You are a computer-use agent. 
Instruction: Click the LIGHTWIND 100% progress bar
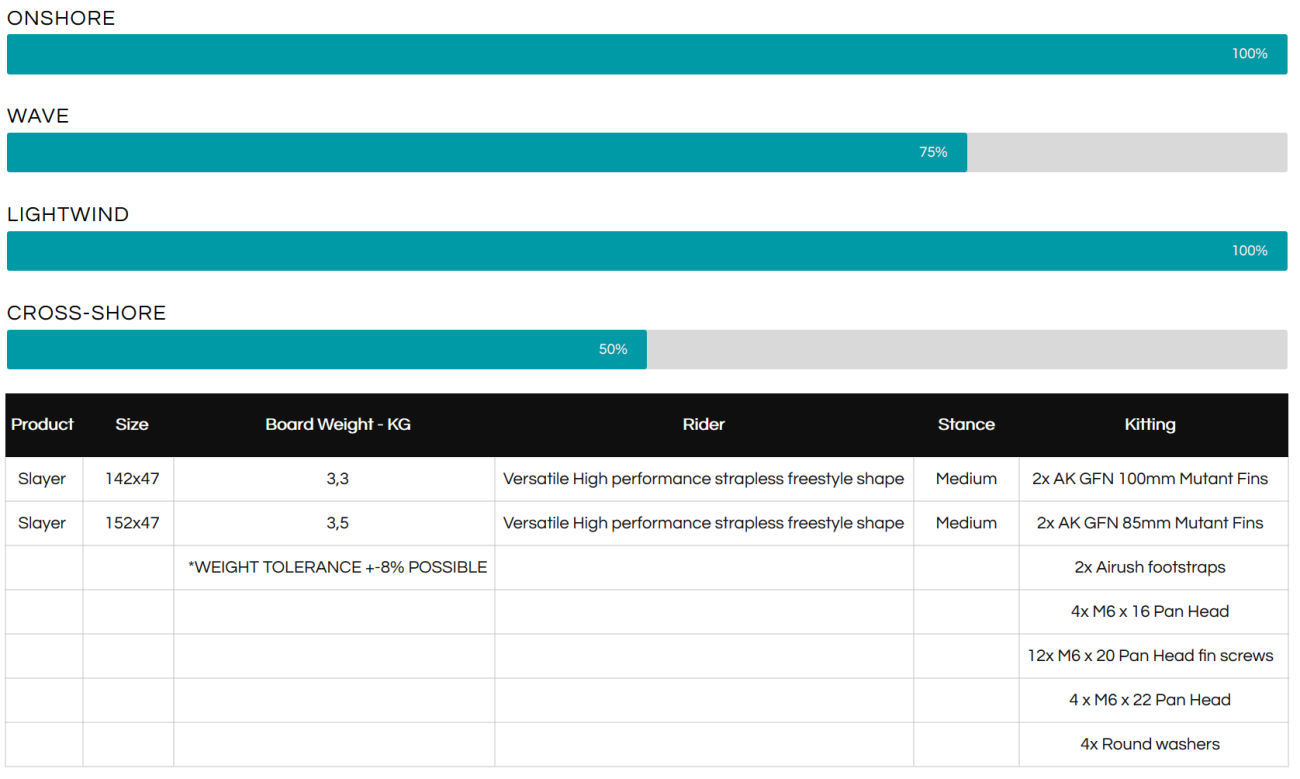click(646, 251)
